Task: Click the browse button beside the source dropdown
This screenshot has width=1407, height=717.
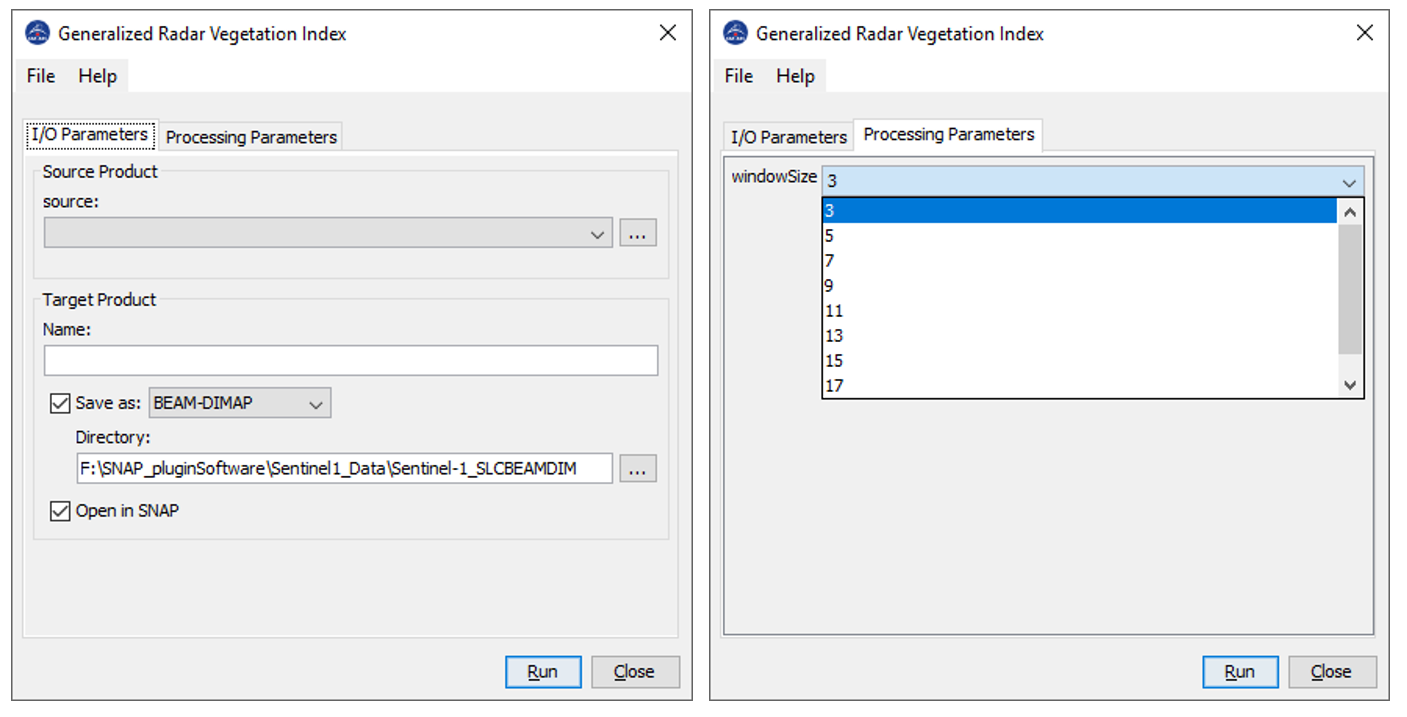Action: [x=638, y=233]
